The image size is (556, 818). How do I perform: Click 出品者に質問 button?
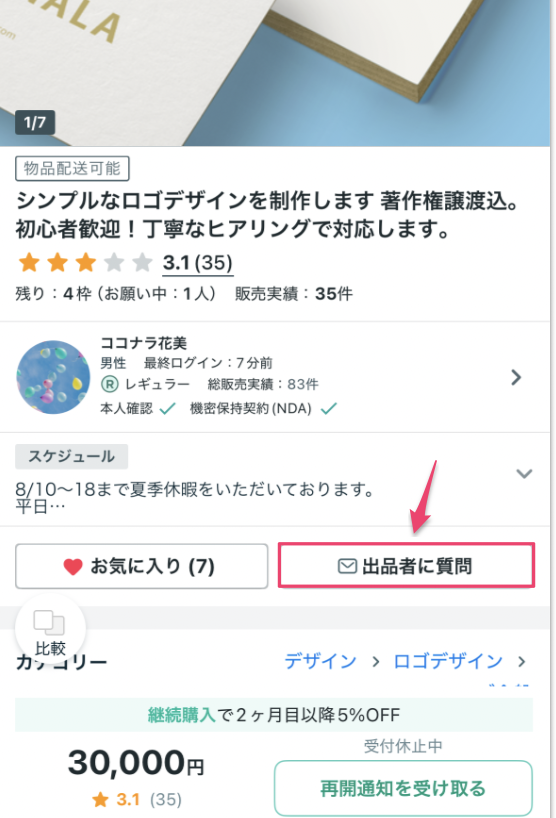(406, 566)
